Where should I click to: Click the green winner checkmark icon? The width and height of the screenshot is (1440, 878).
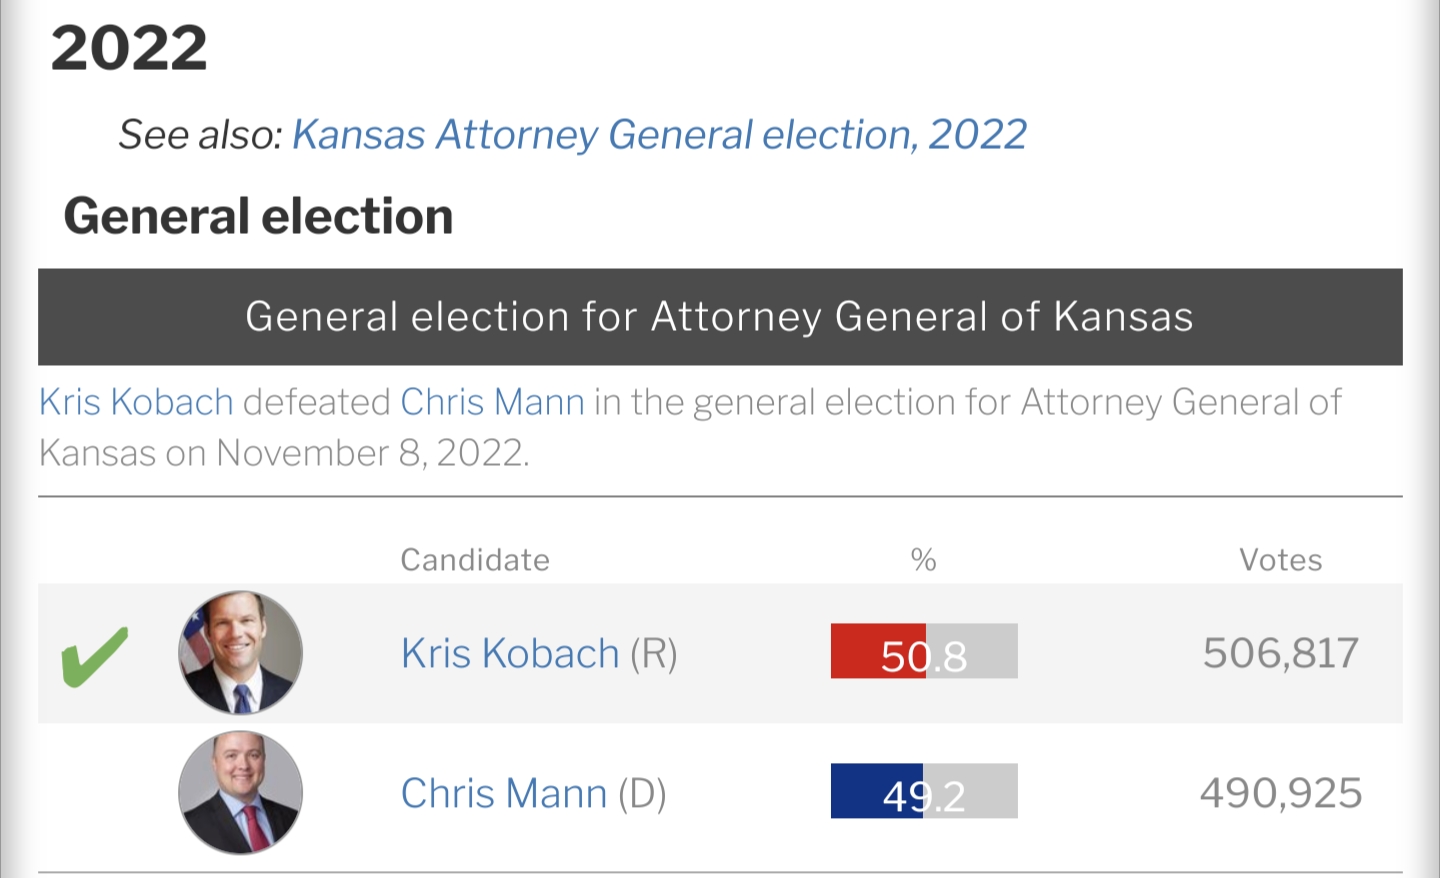pyautogui.click(x=95, y=656)
